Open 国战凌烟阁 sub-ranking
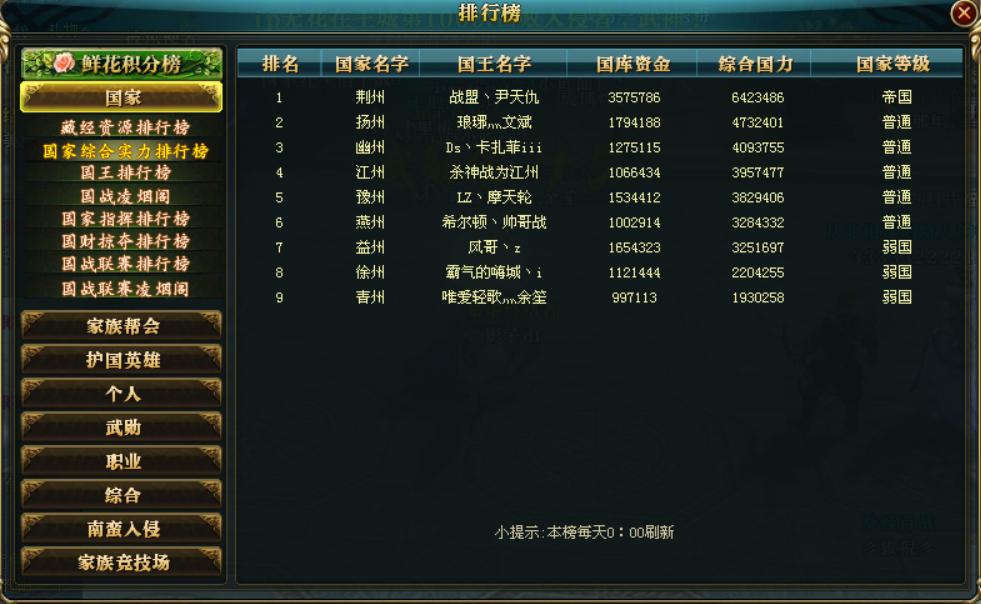 point(125,197)
